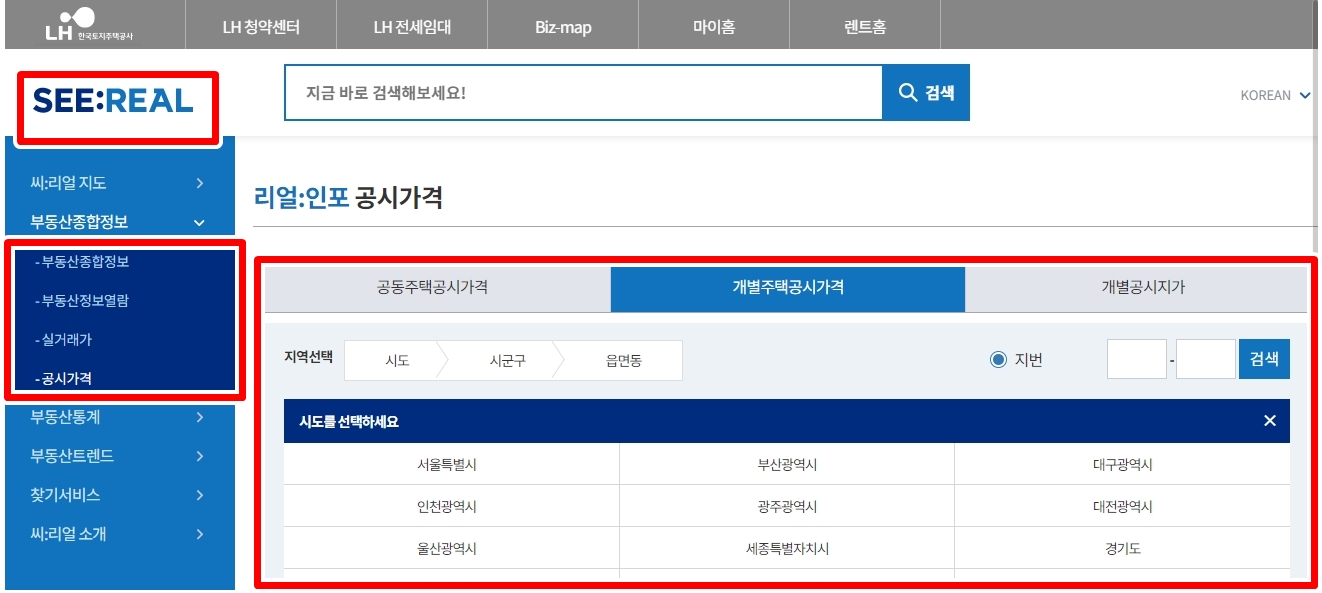Open LH 청약센터 menu
The height and width of the screenshot is (593, 1322).
click(x=261, y=27)
